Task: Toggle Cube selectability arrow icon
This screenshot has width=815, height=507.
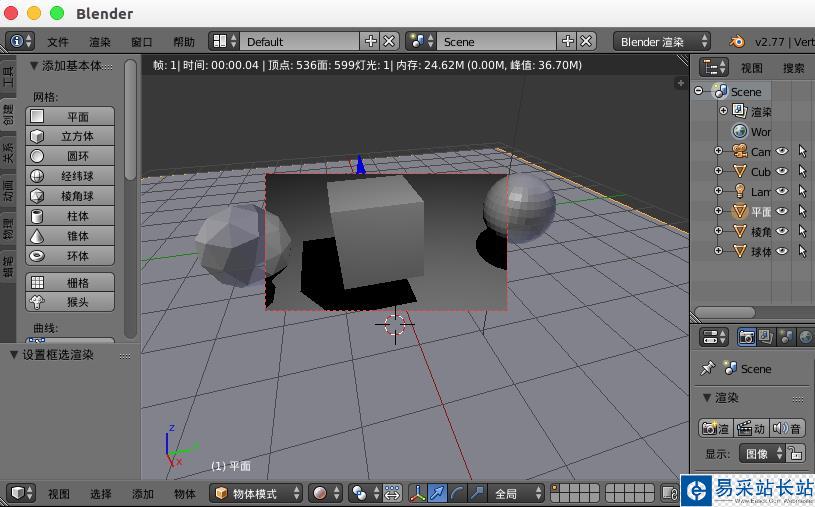Action: click(803, 171)
